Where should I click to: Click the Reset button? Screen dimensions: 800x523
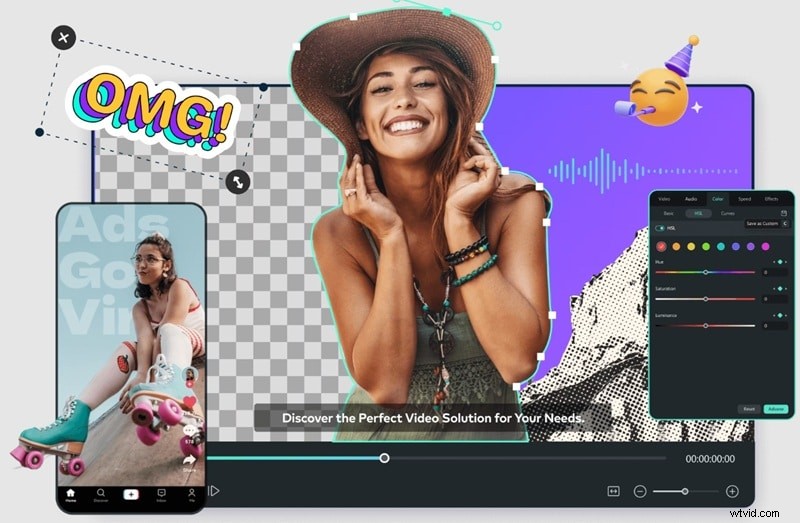[x=748, y=409]
